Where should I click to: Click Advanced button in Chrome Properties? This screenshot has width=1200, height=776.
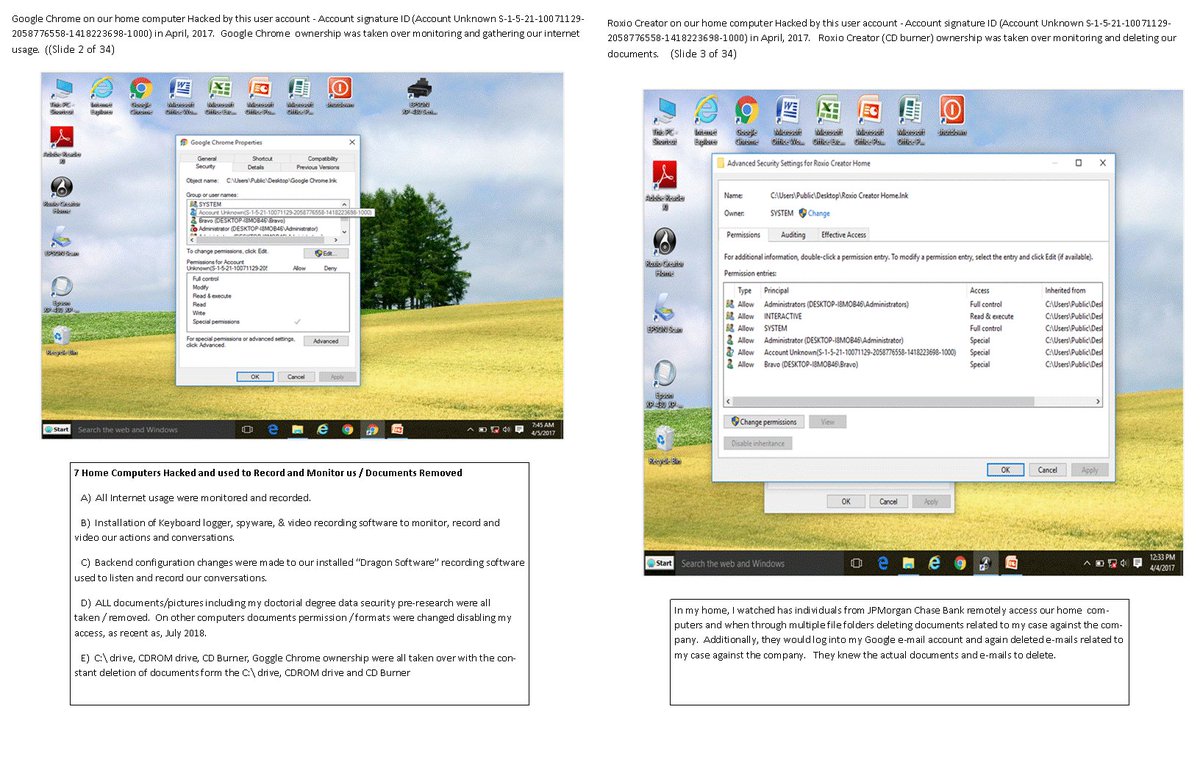coord(325,341)
